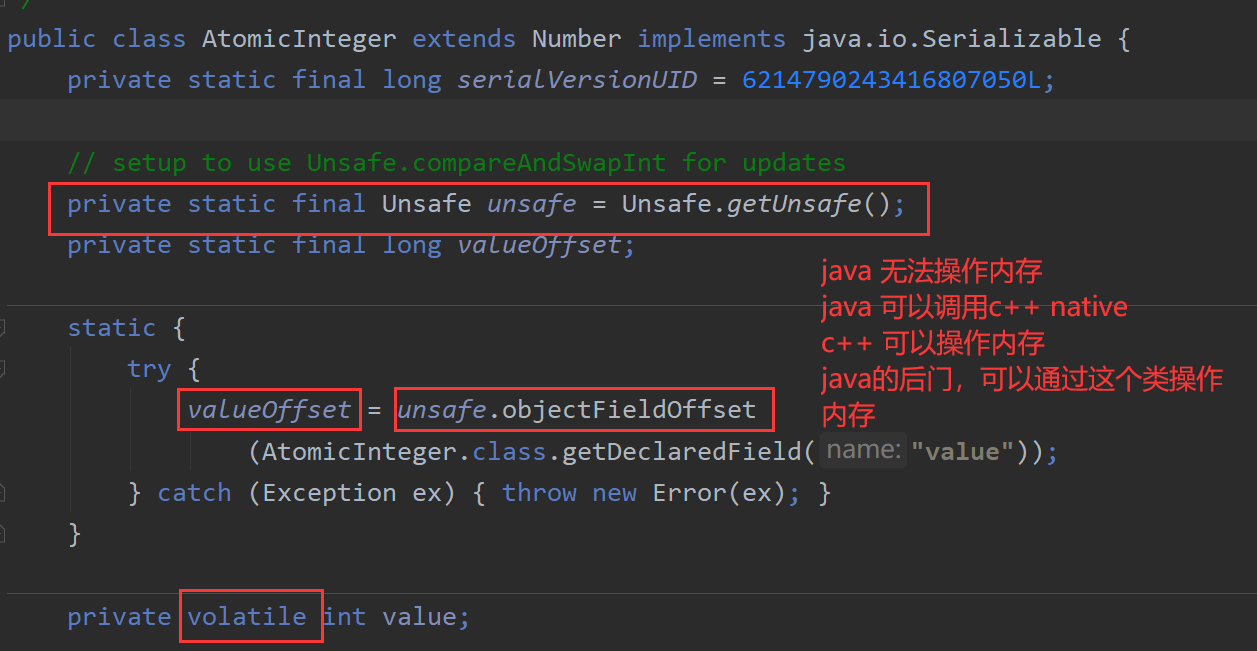Viewport: 1257px width, 651px height.
Task: Collapse the static block fold marker
Action: [3, 328]
